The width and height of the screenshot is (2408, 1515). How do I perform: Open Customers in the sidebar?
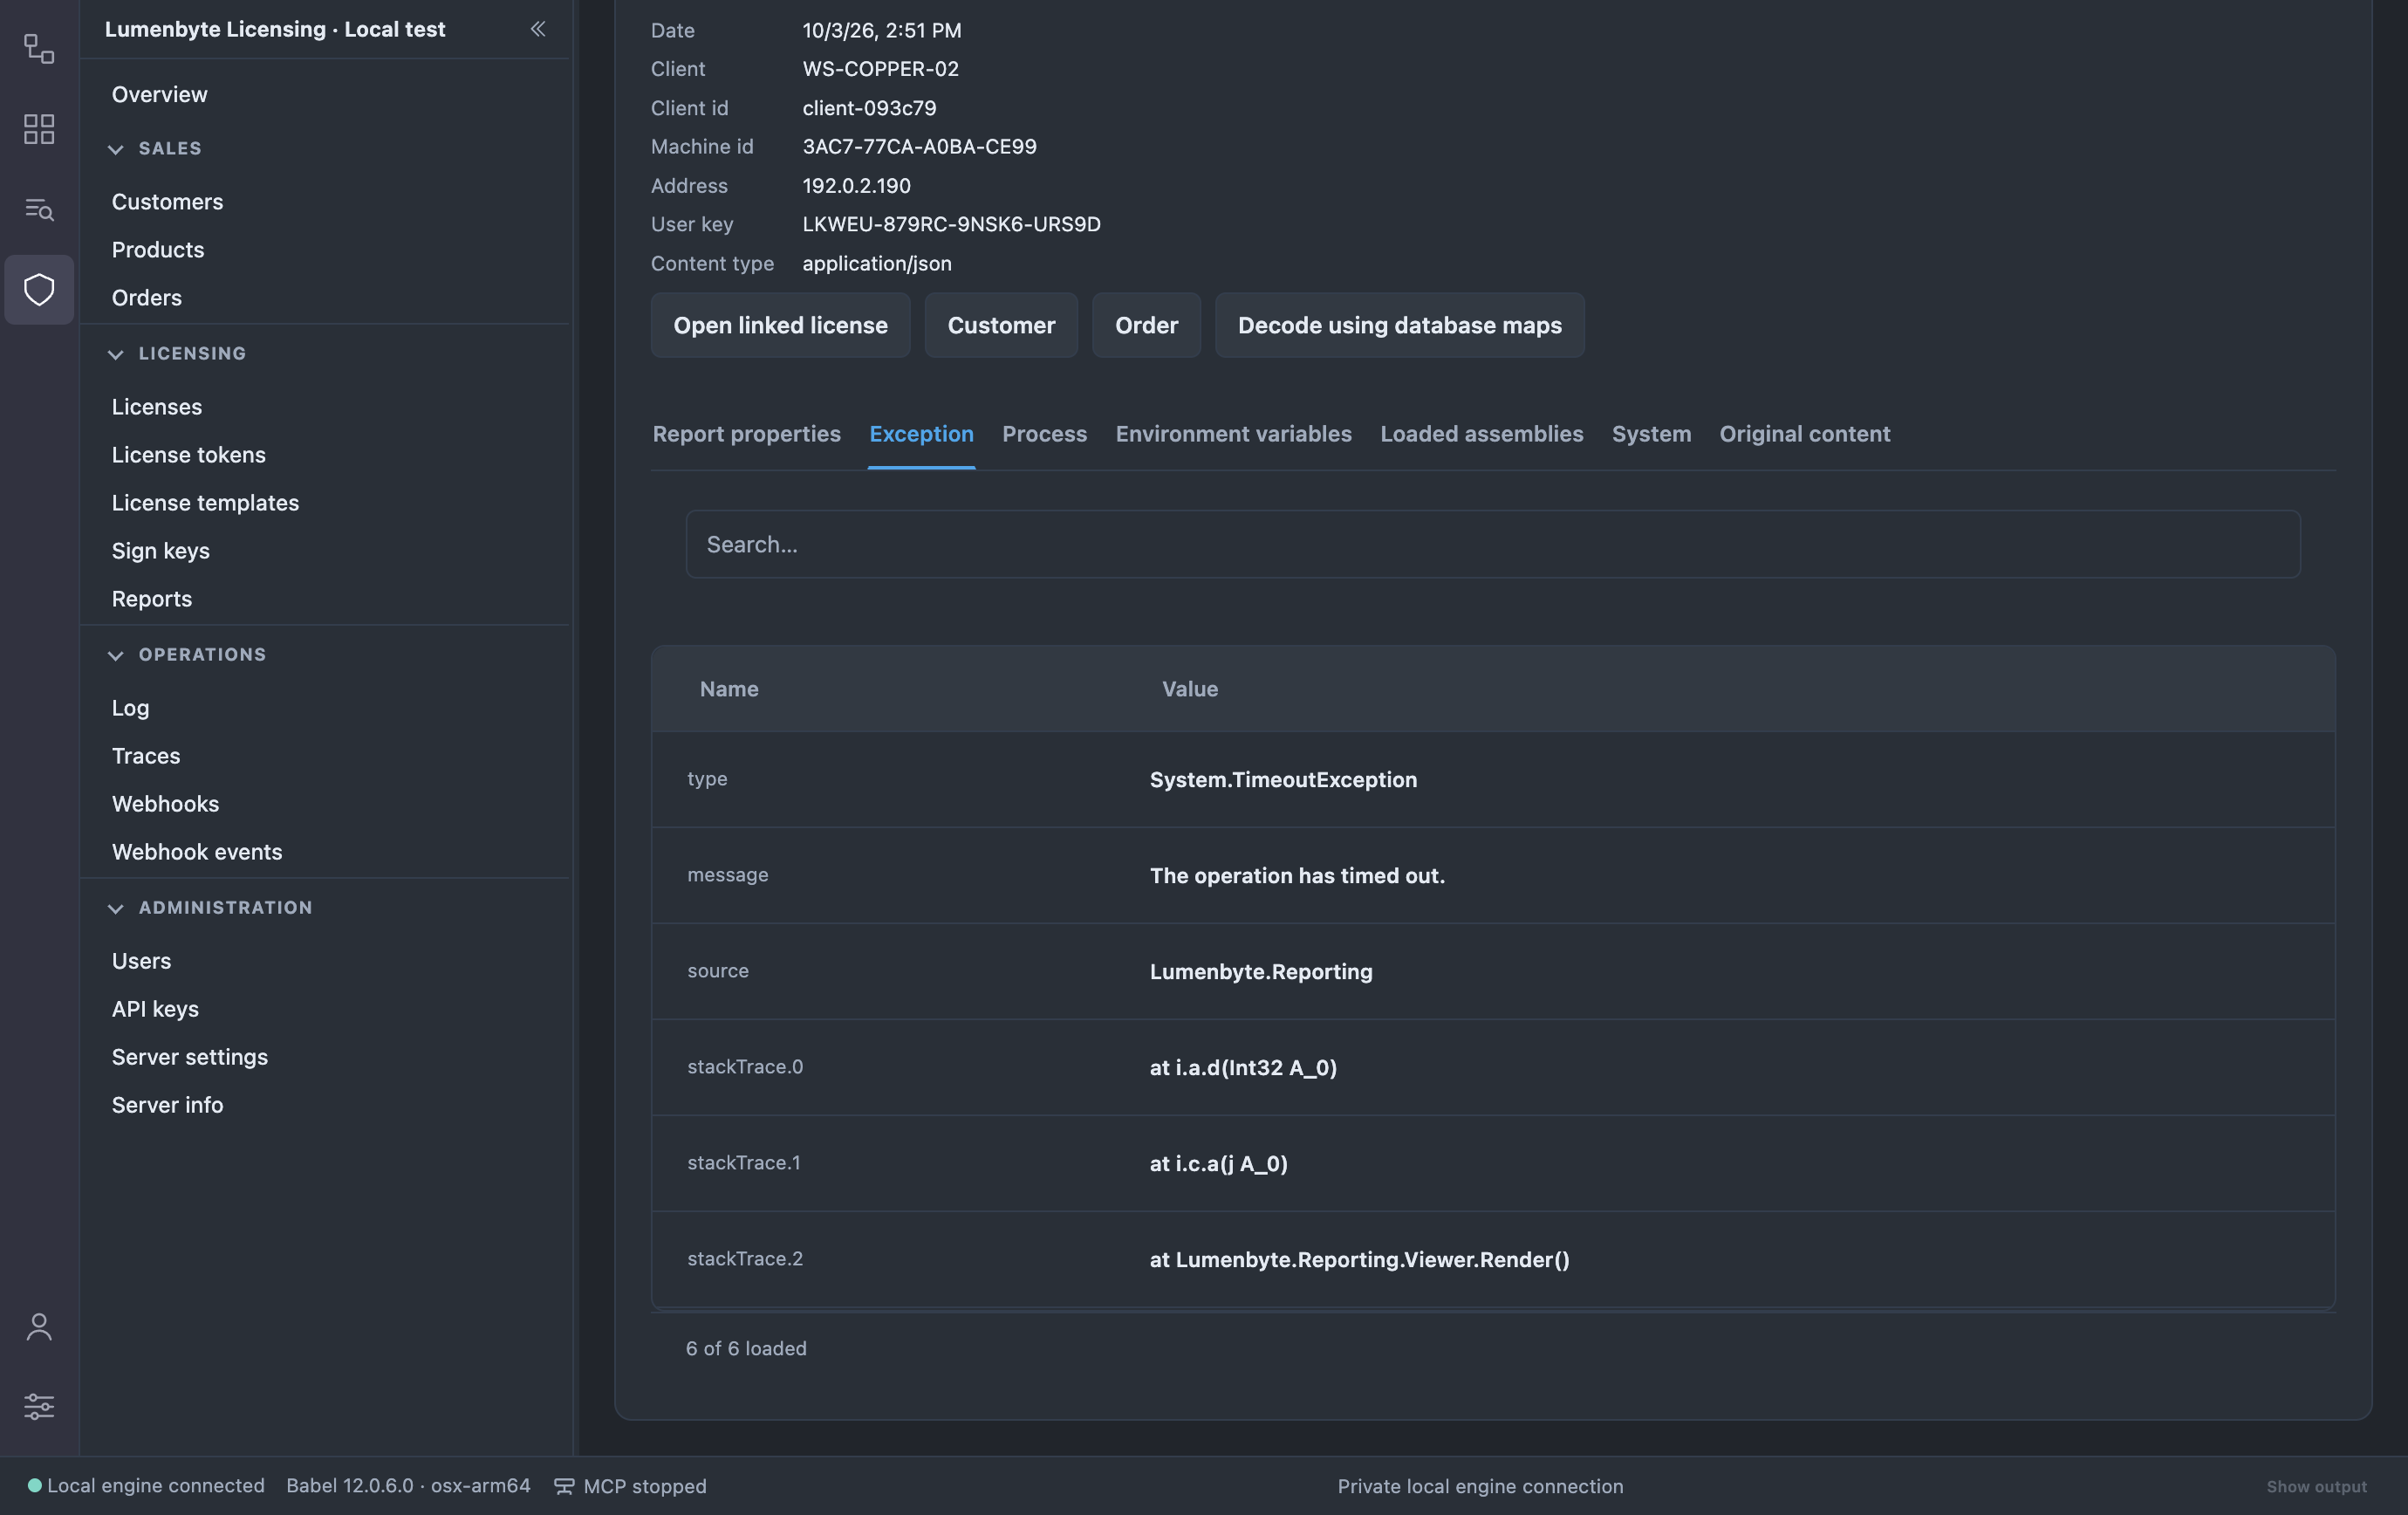pos(167,202)
